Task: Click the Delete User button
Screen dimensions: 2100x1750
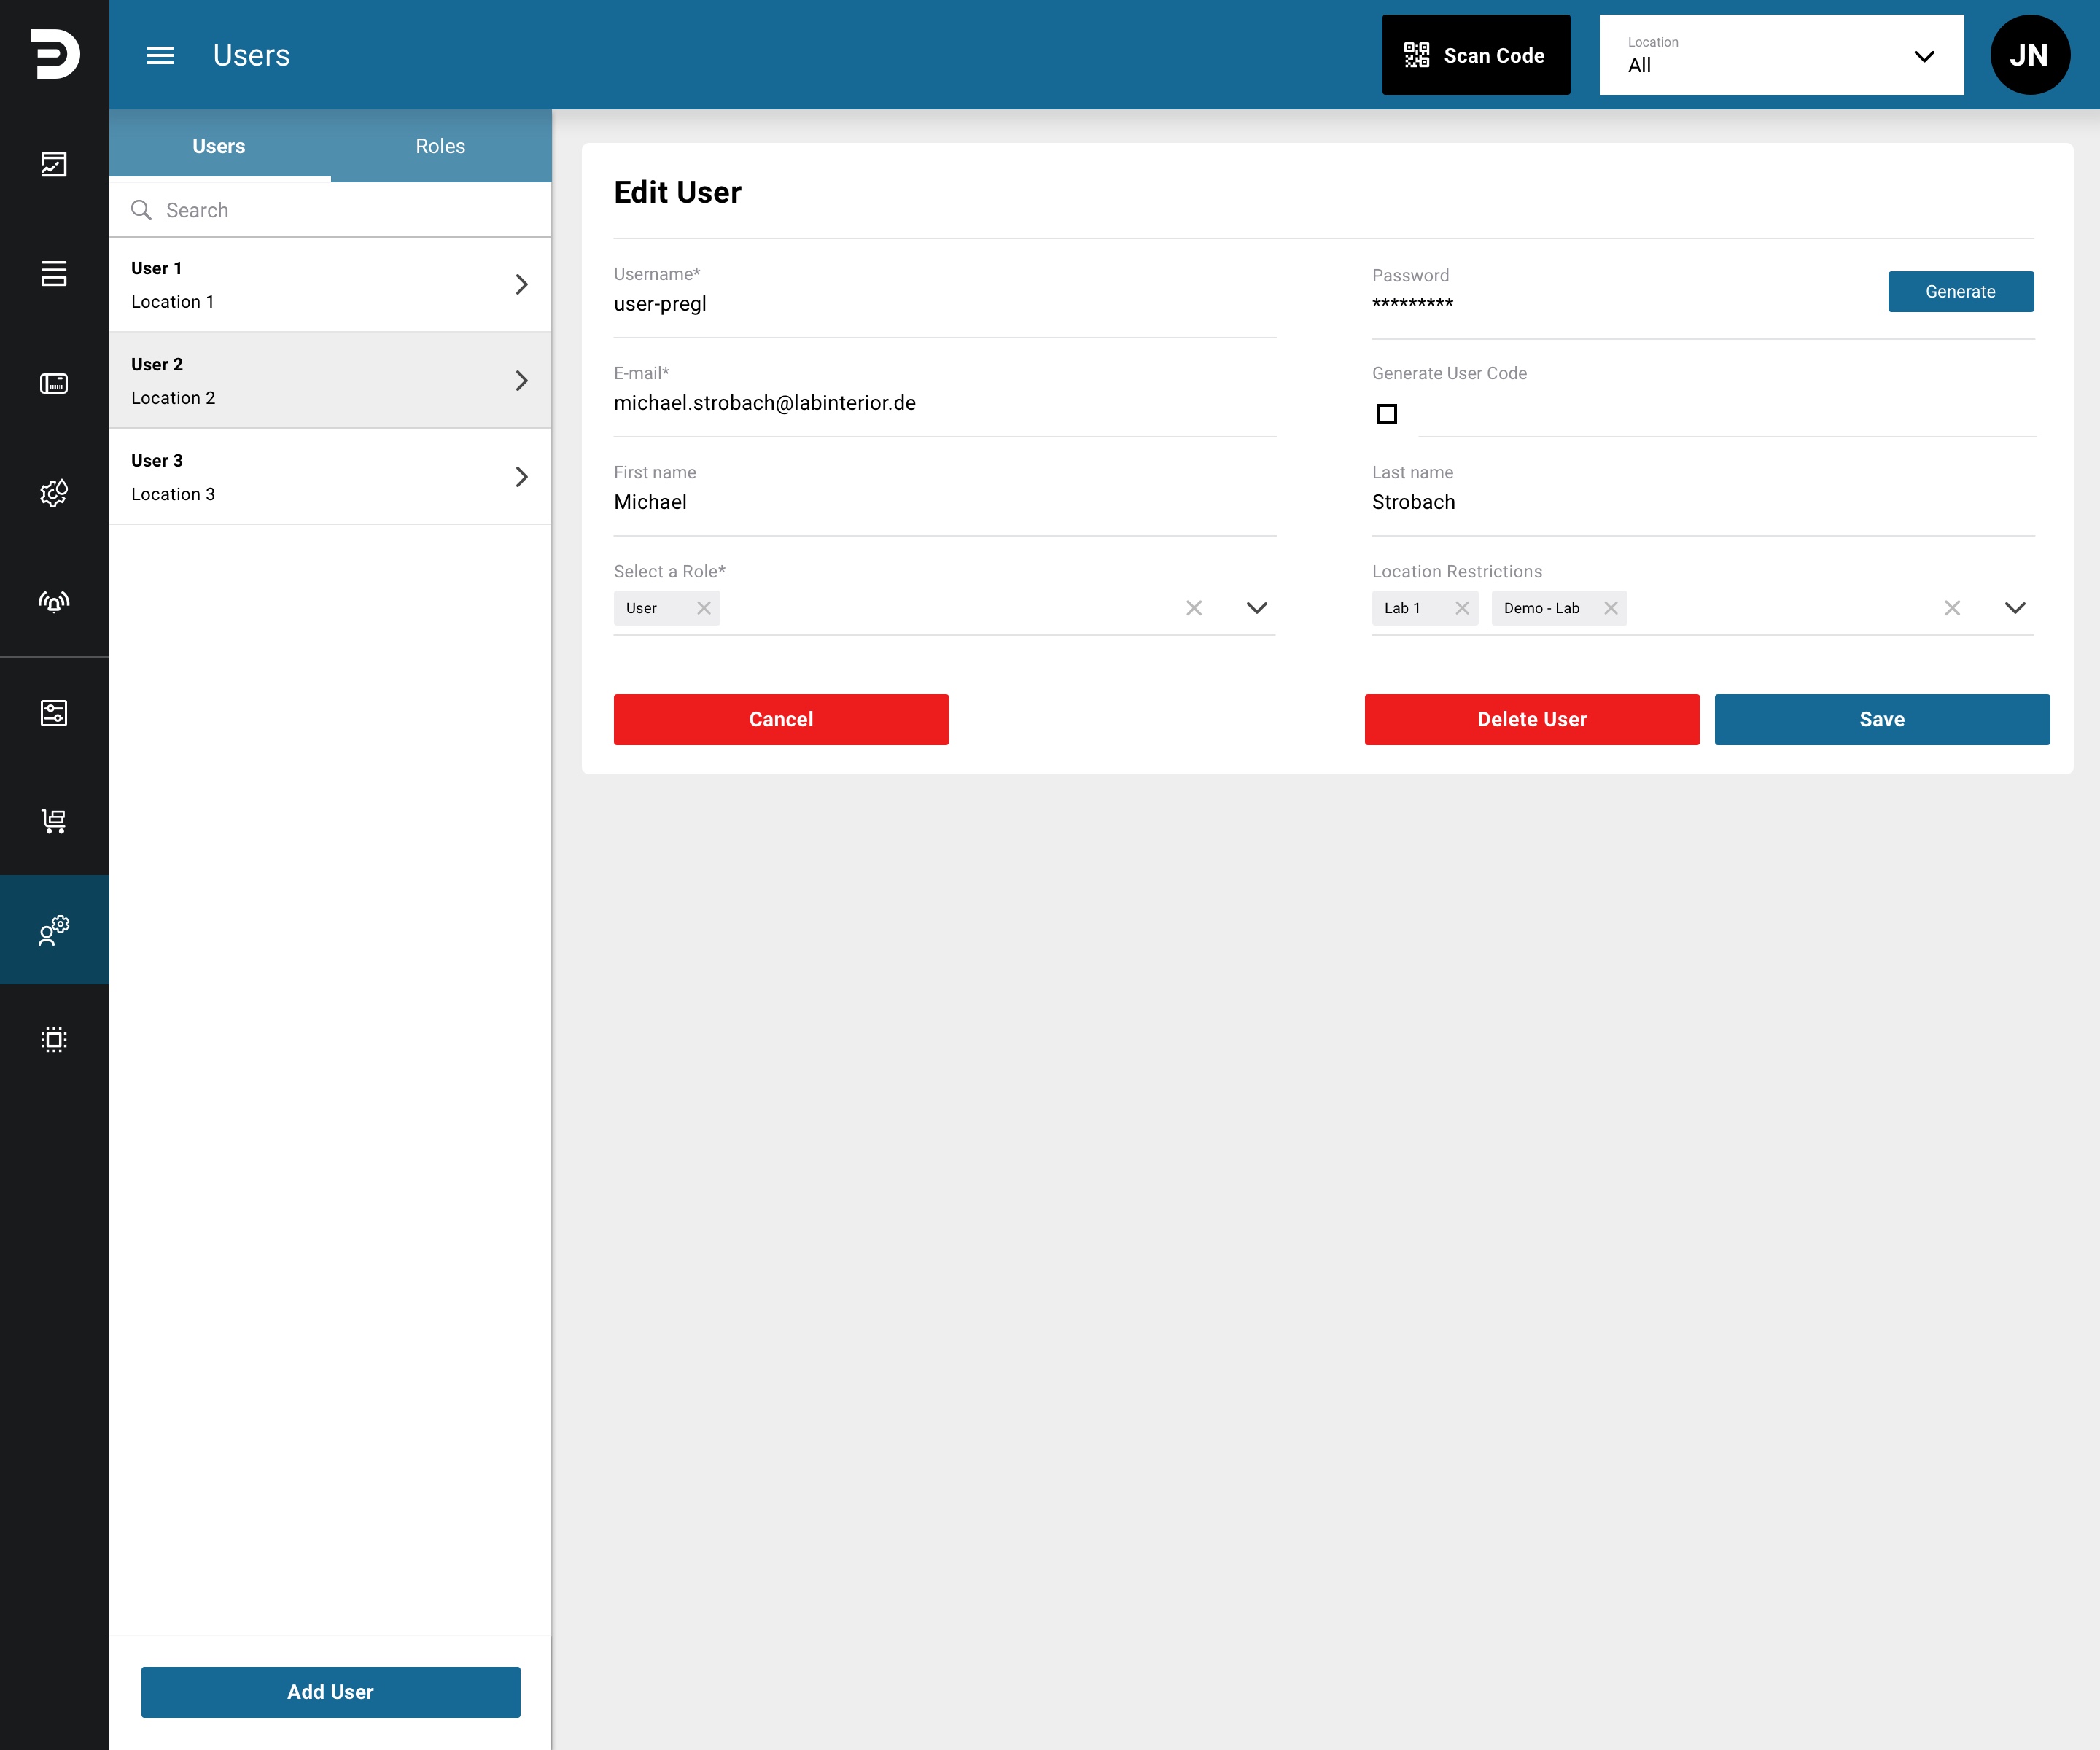Action: pos(1532,719)
